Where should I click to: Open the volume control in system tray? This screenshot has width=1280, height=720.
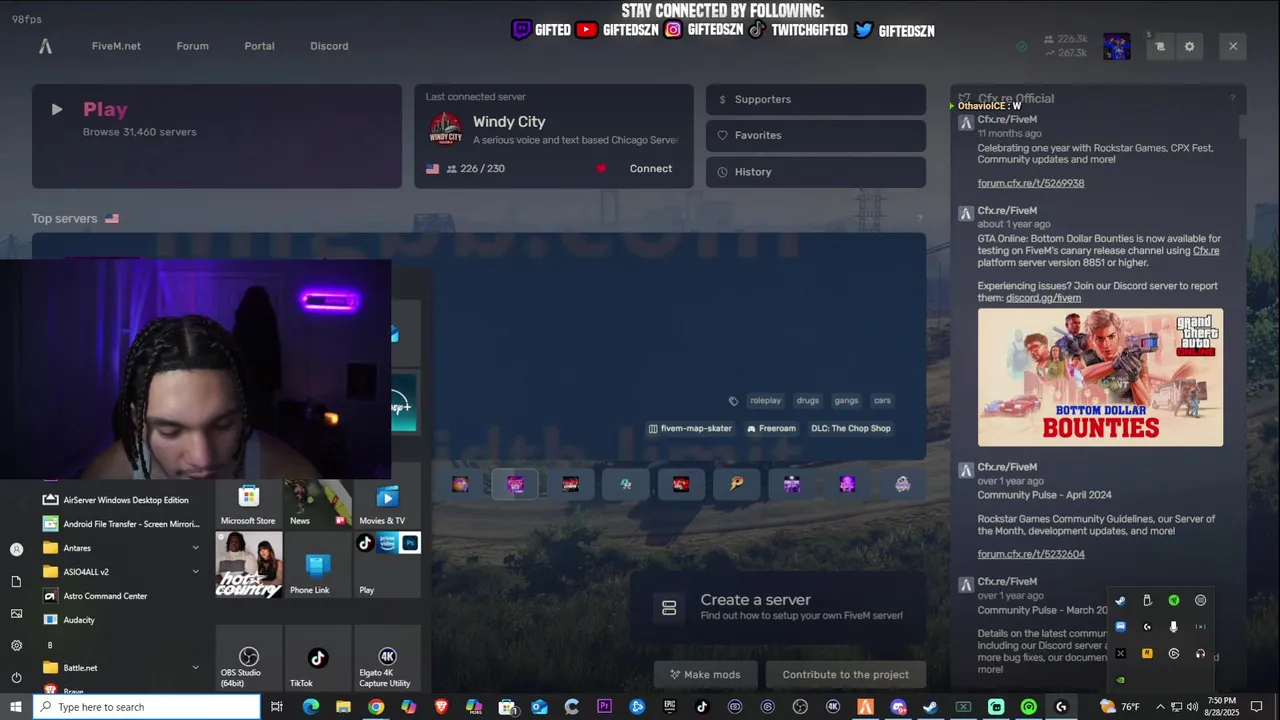coord(1192,707)
